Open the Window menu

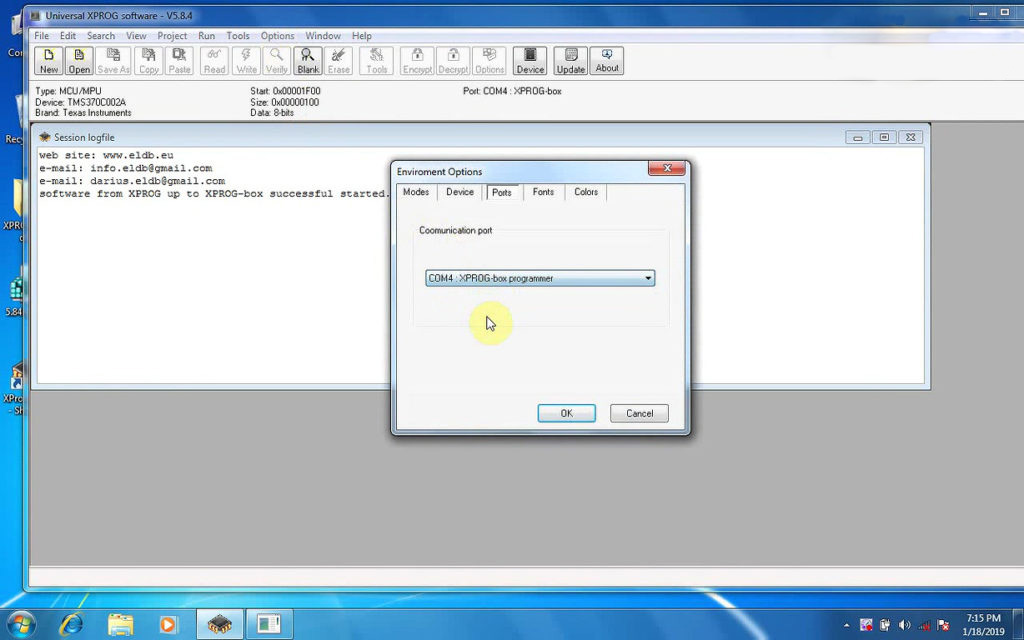323,36
